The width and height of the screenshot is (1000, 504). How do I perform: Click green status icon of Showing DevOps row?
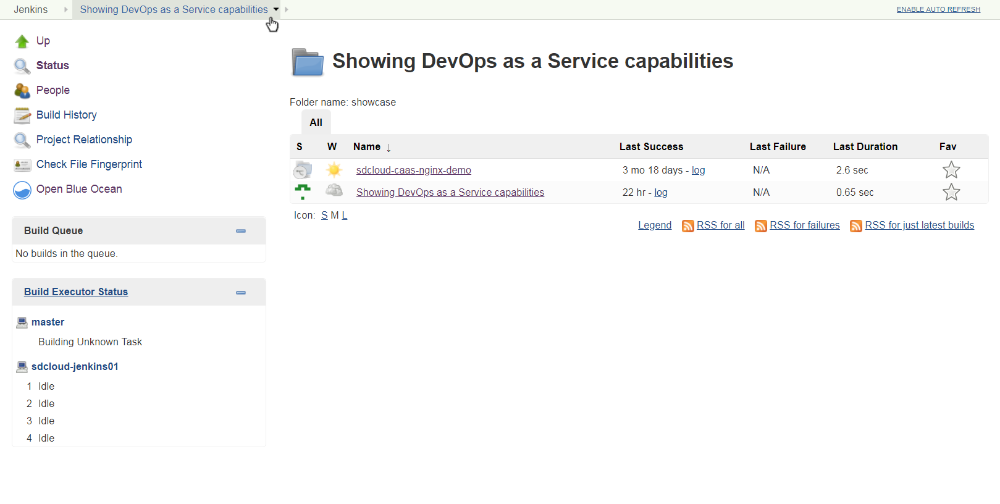302,192
